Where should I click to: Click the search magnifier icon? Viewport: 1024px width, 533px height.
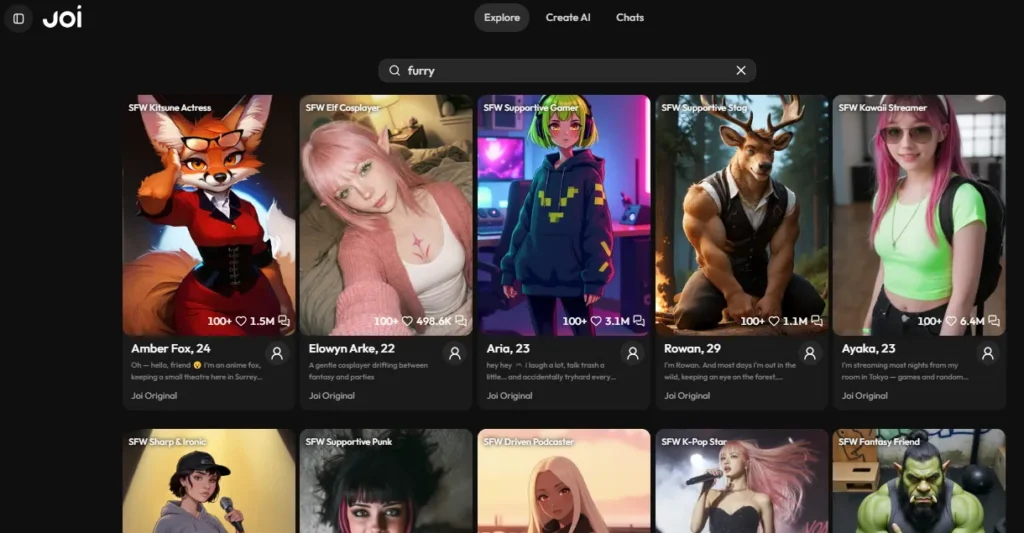[394, 71]
